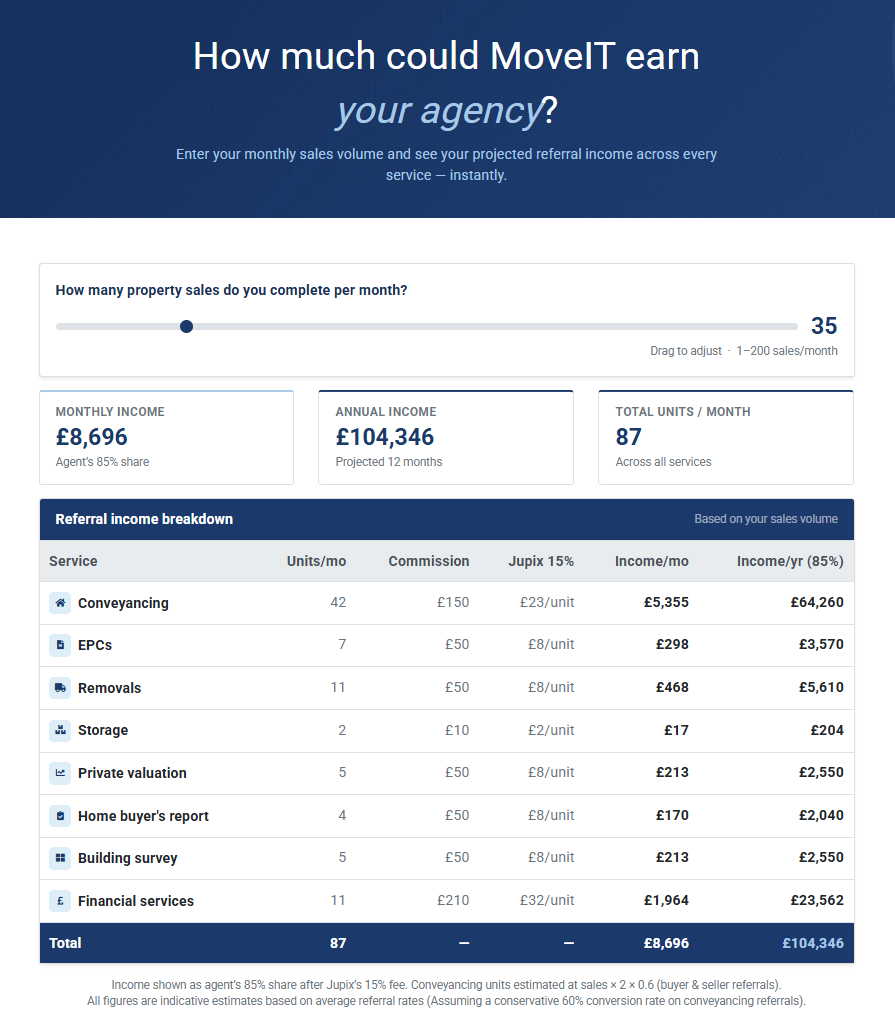Click the Building survey grid icon

pos(60,858)
